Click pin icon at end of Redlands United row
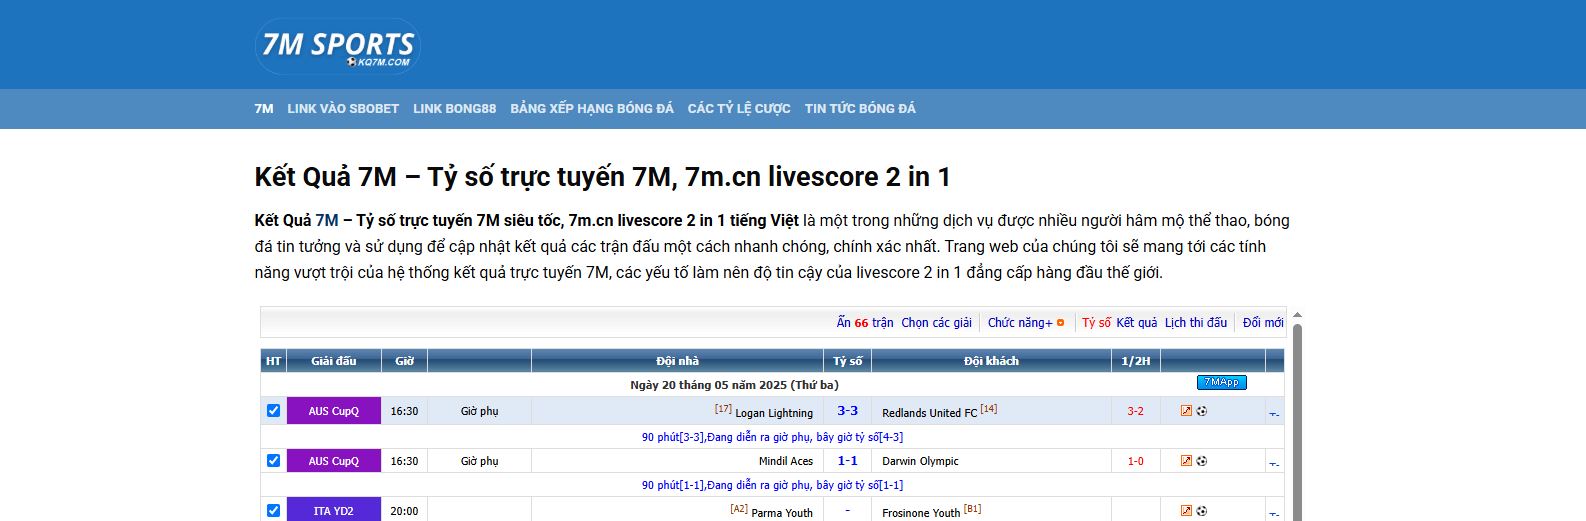 click(x=1274, y=413)
